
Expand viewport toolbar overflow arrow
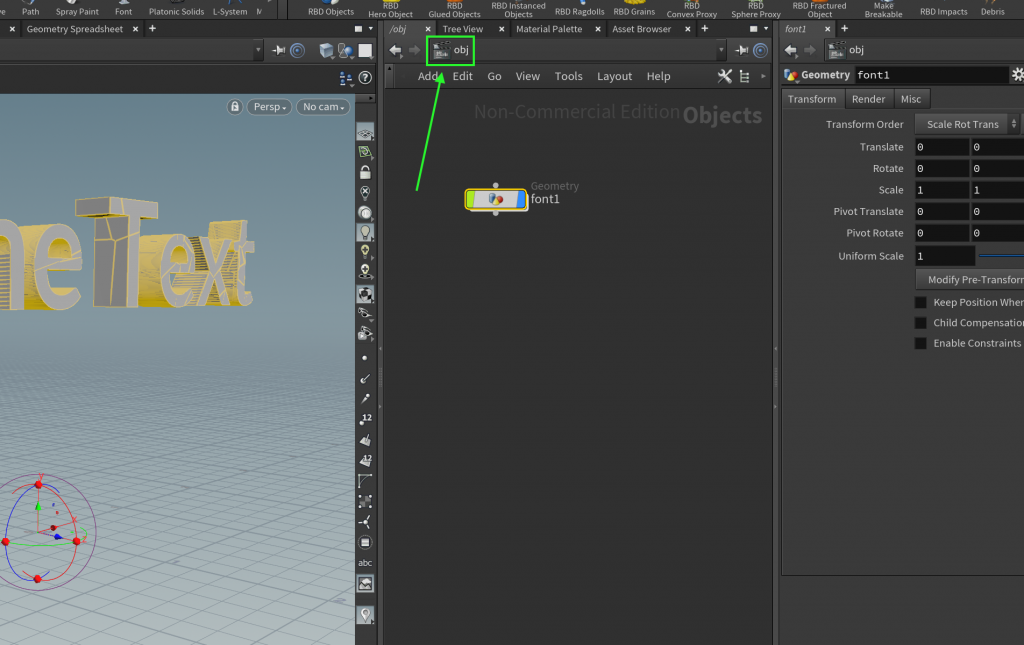[371, 98]
